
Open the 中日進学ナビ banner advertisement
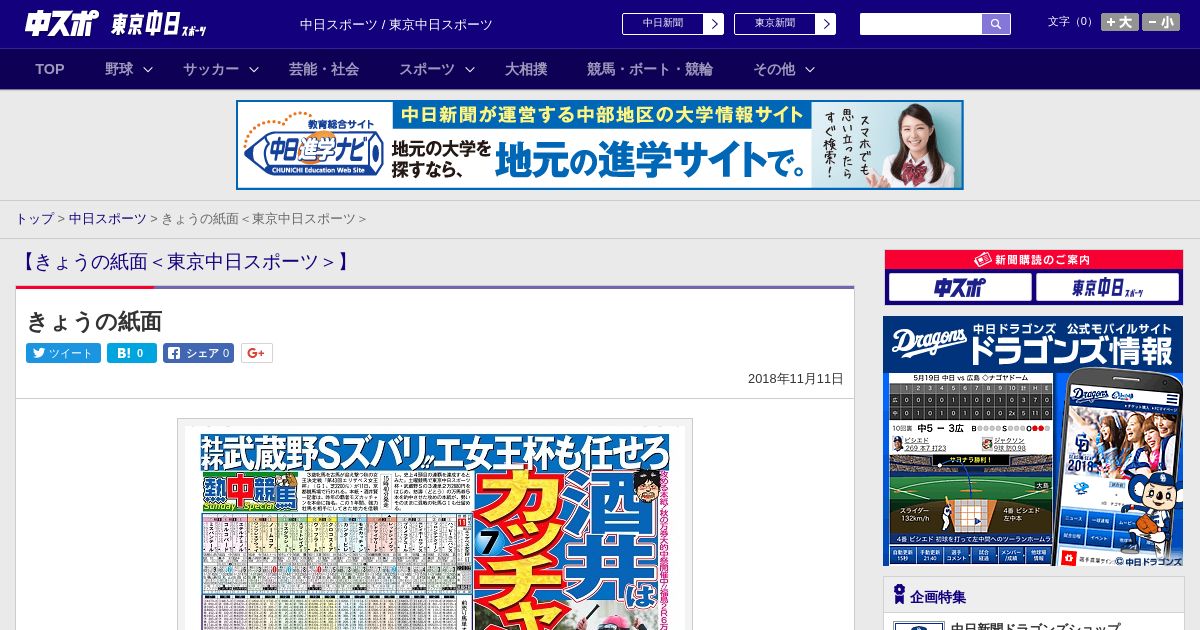pos(600,145)
